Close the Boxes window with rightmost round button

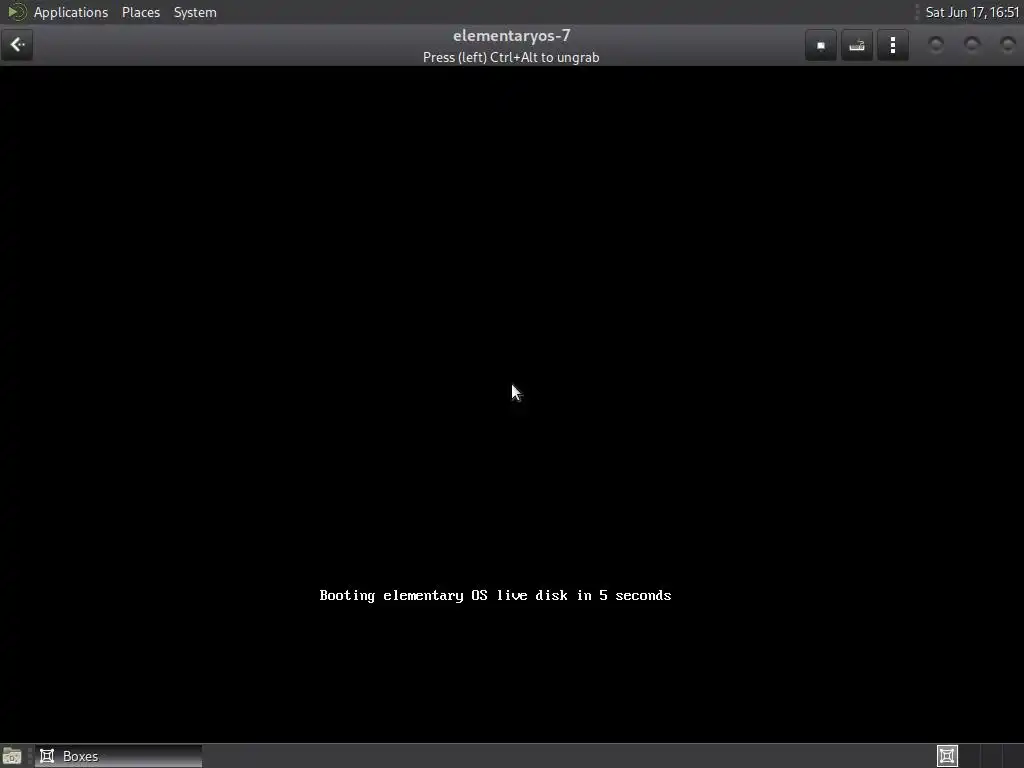pos(1007,44)
